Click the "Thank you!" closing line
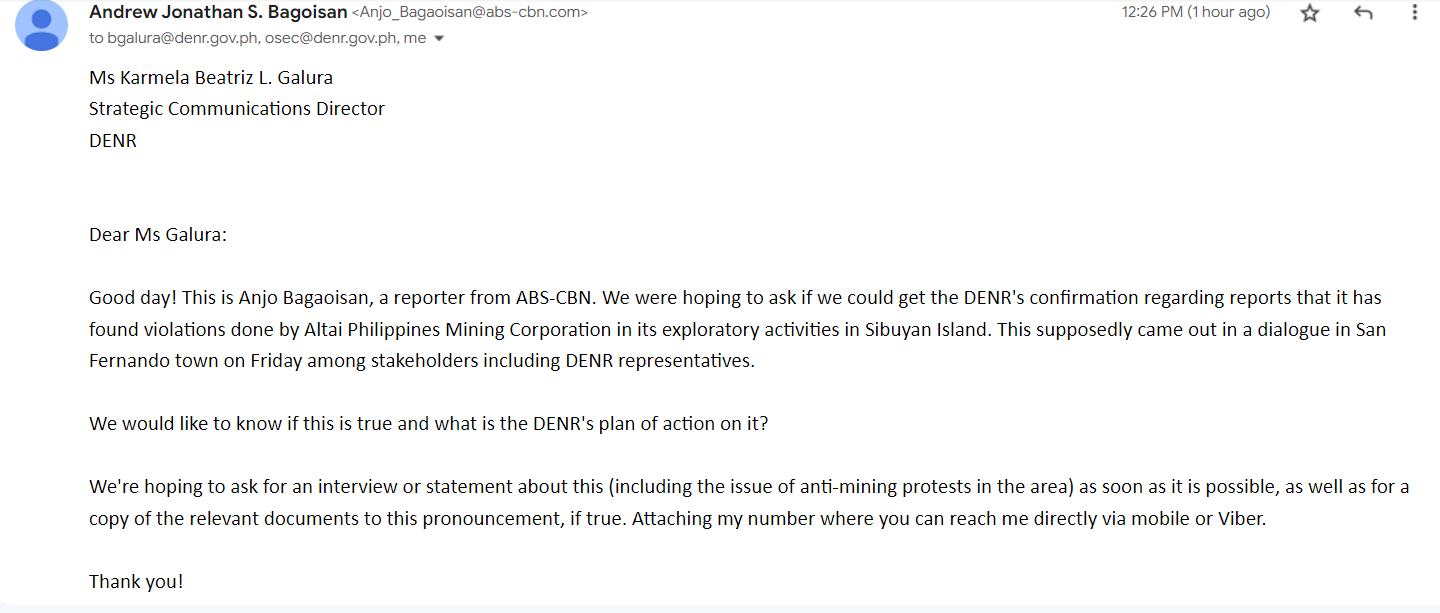The width and height of the screenshot is (1440, 613). pos(136,581)
